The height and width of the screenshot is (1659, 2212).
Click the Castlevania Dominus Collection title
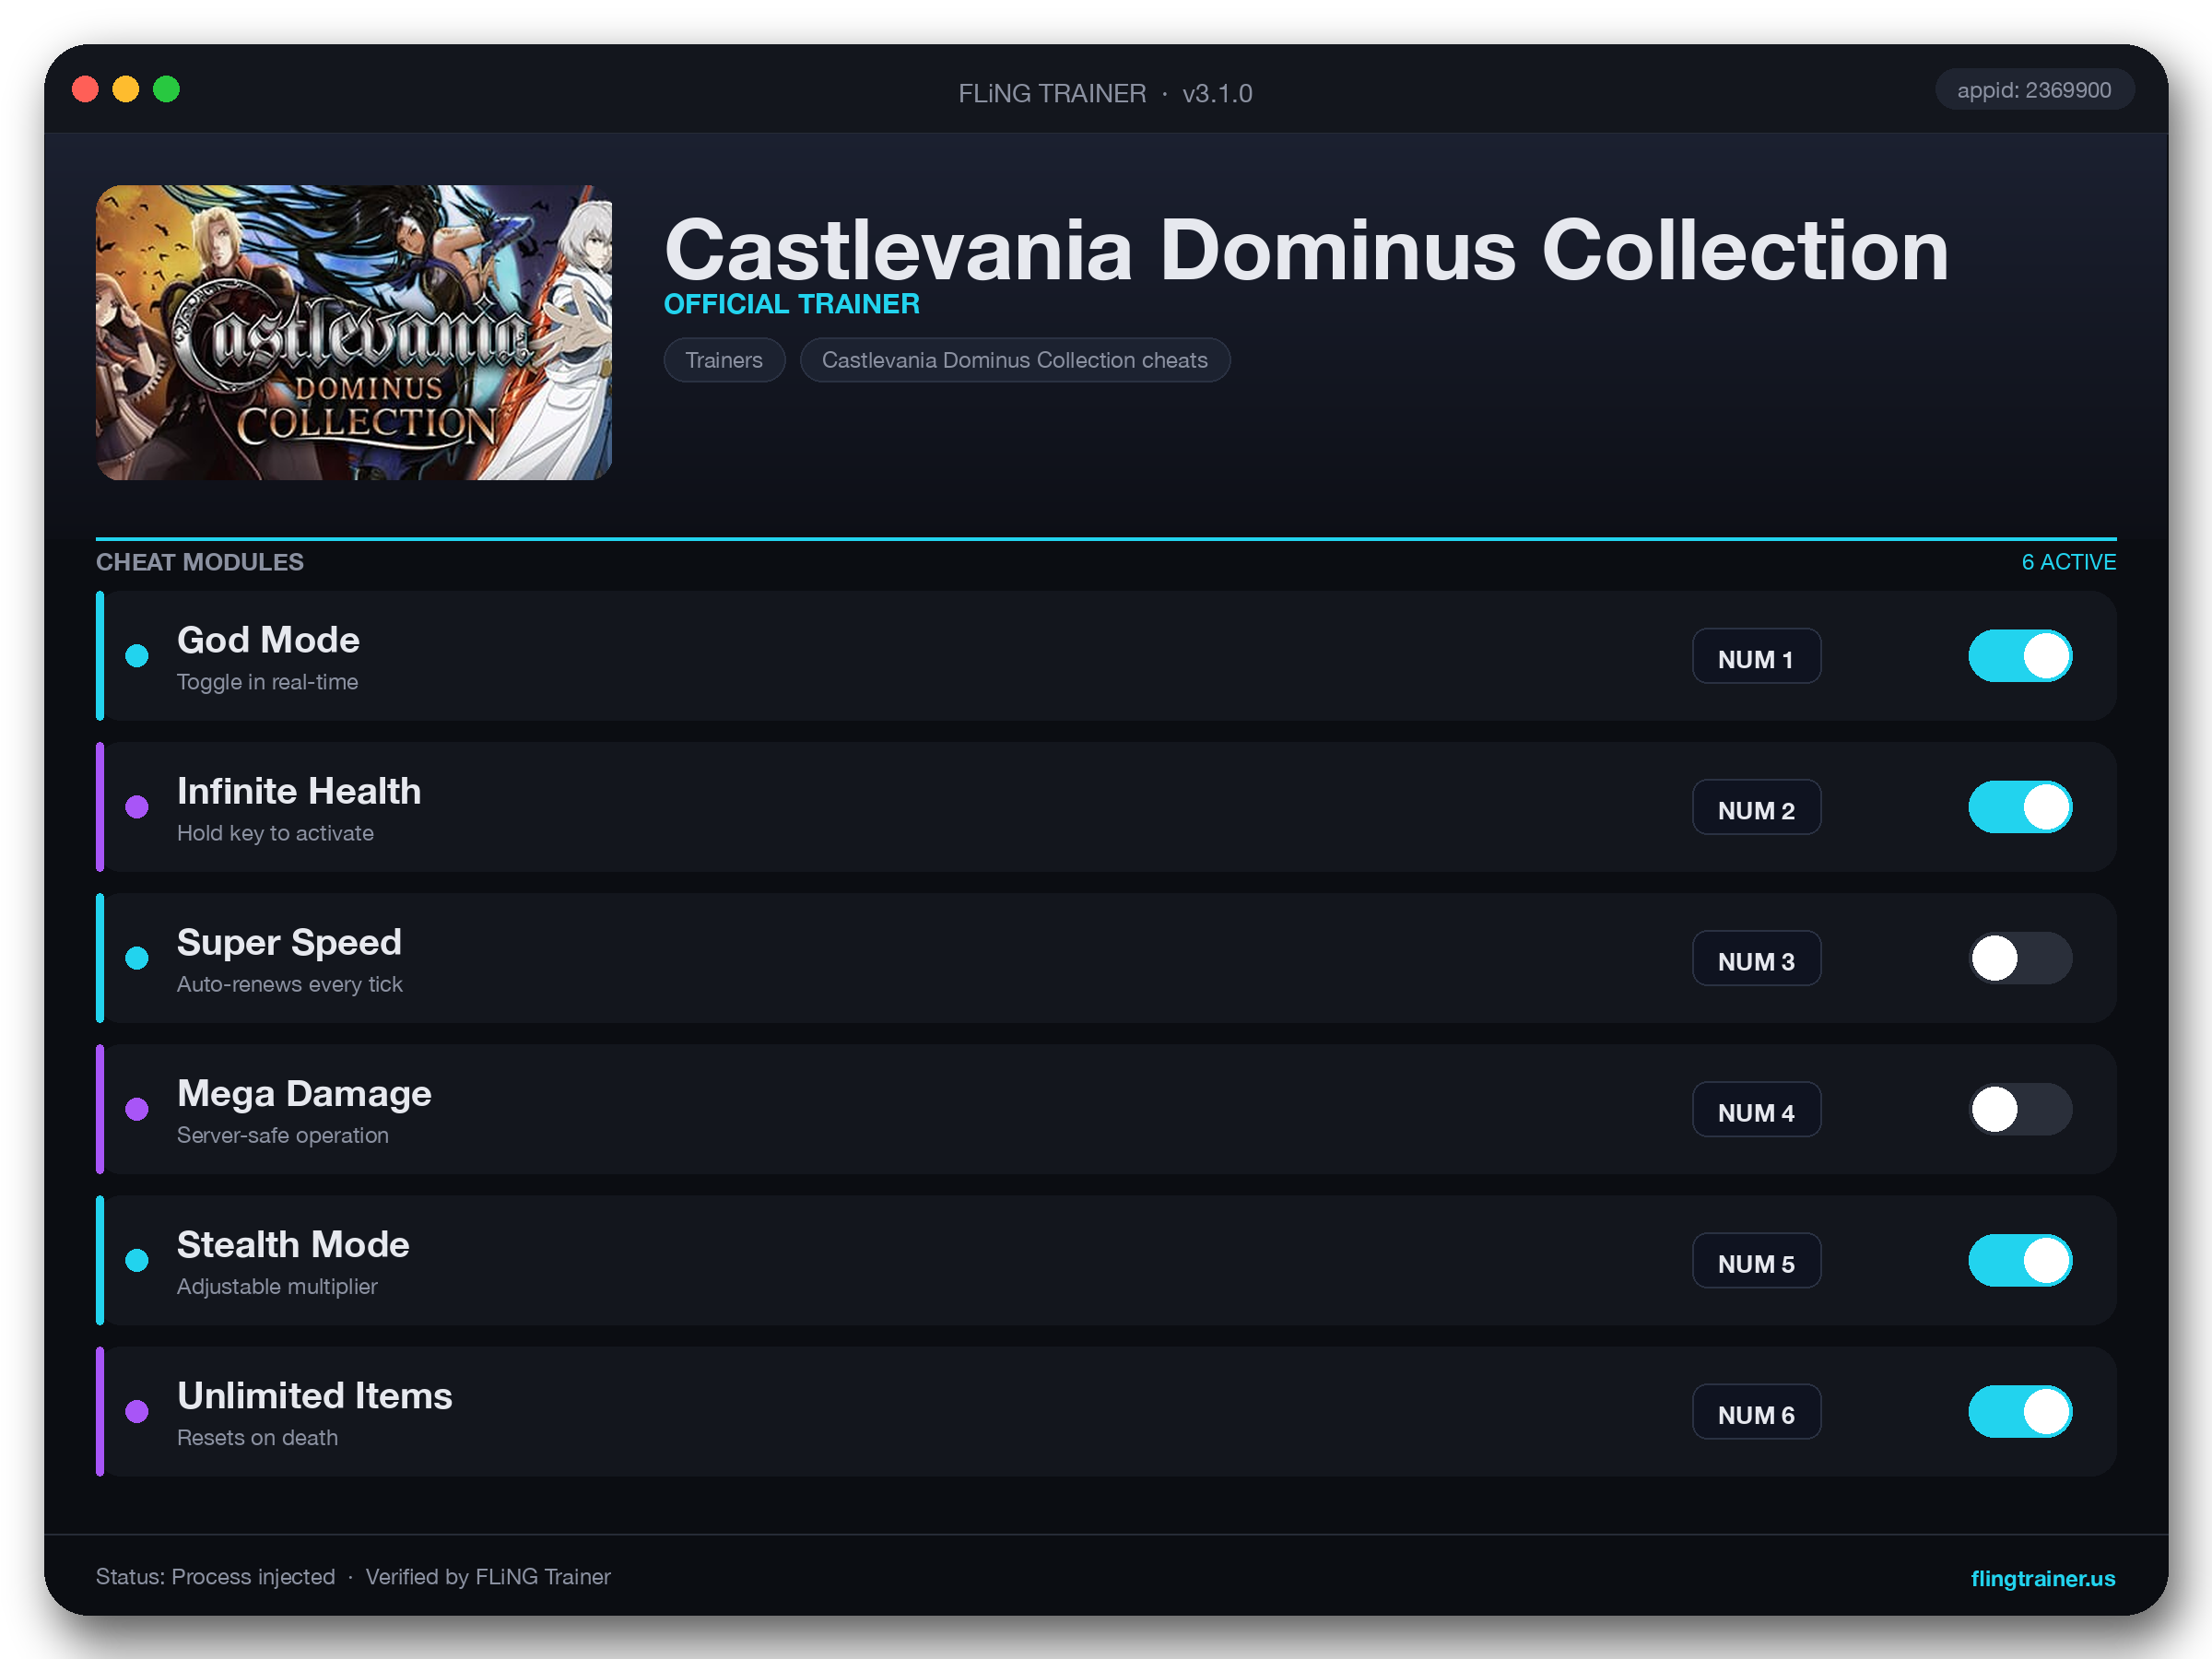click(1306, 250)
